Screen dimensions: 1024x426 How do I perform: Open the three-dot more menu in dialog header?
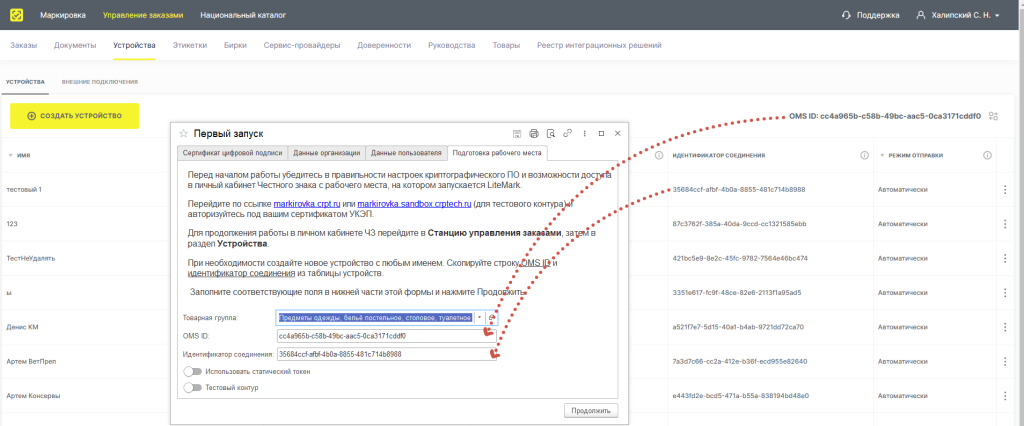pyautogui.click(x=584, y=133)
